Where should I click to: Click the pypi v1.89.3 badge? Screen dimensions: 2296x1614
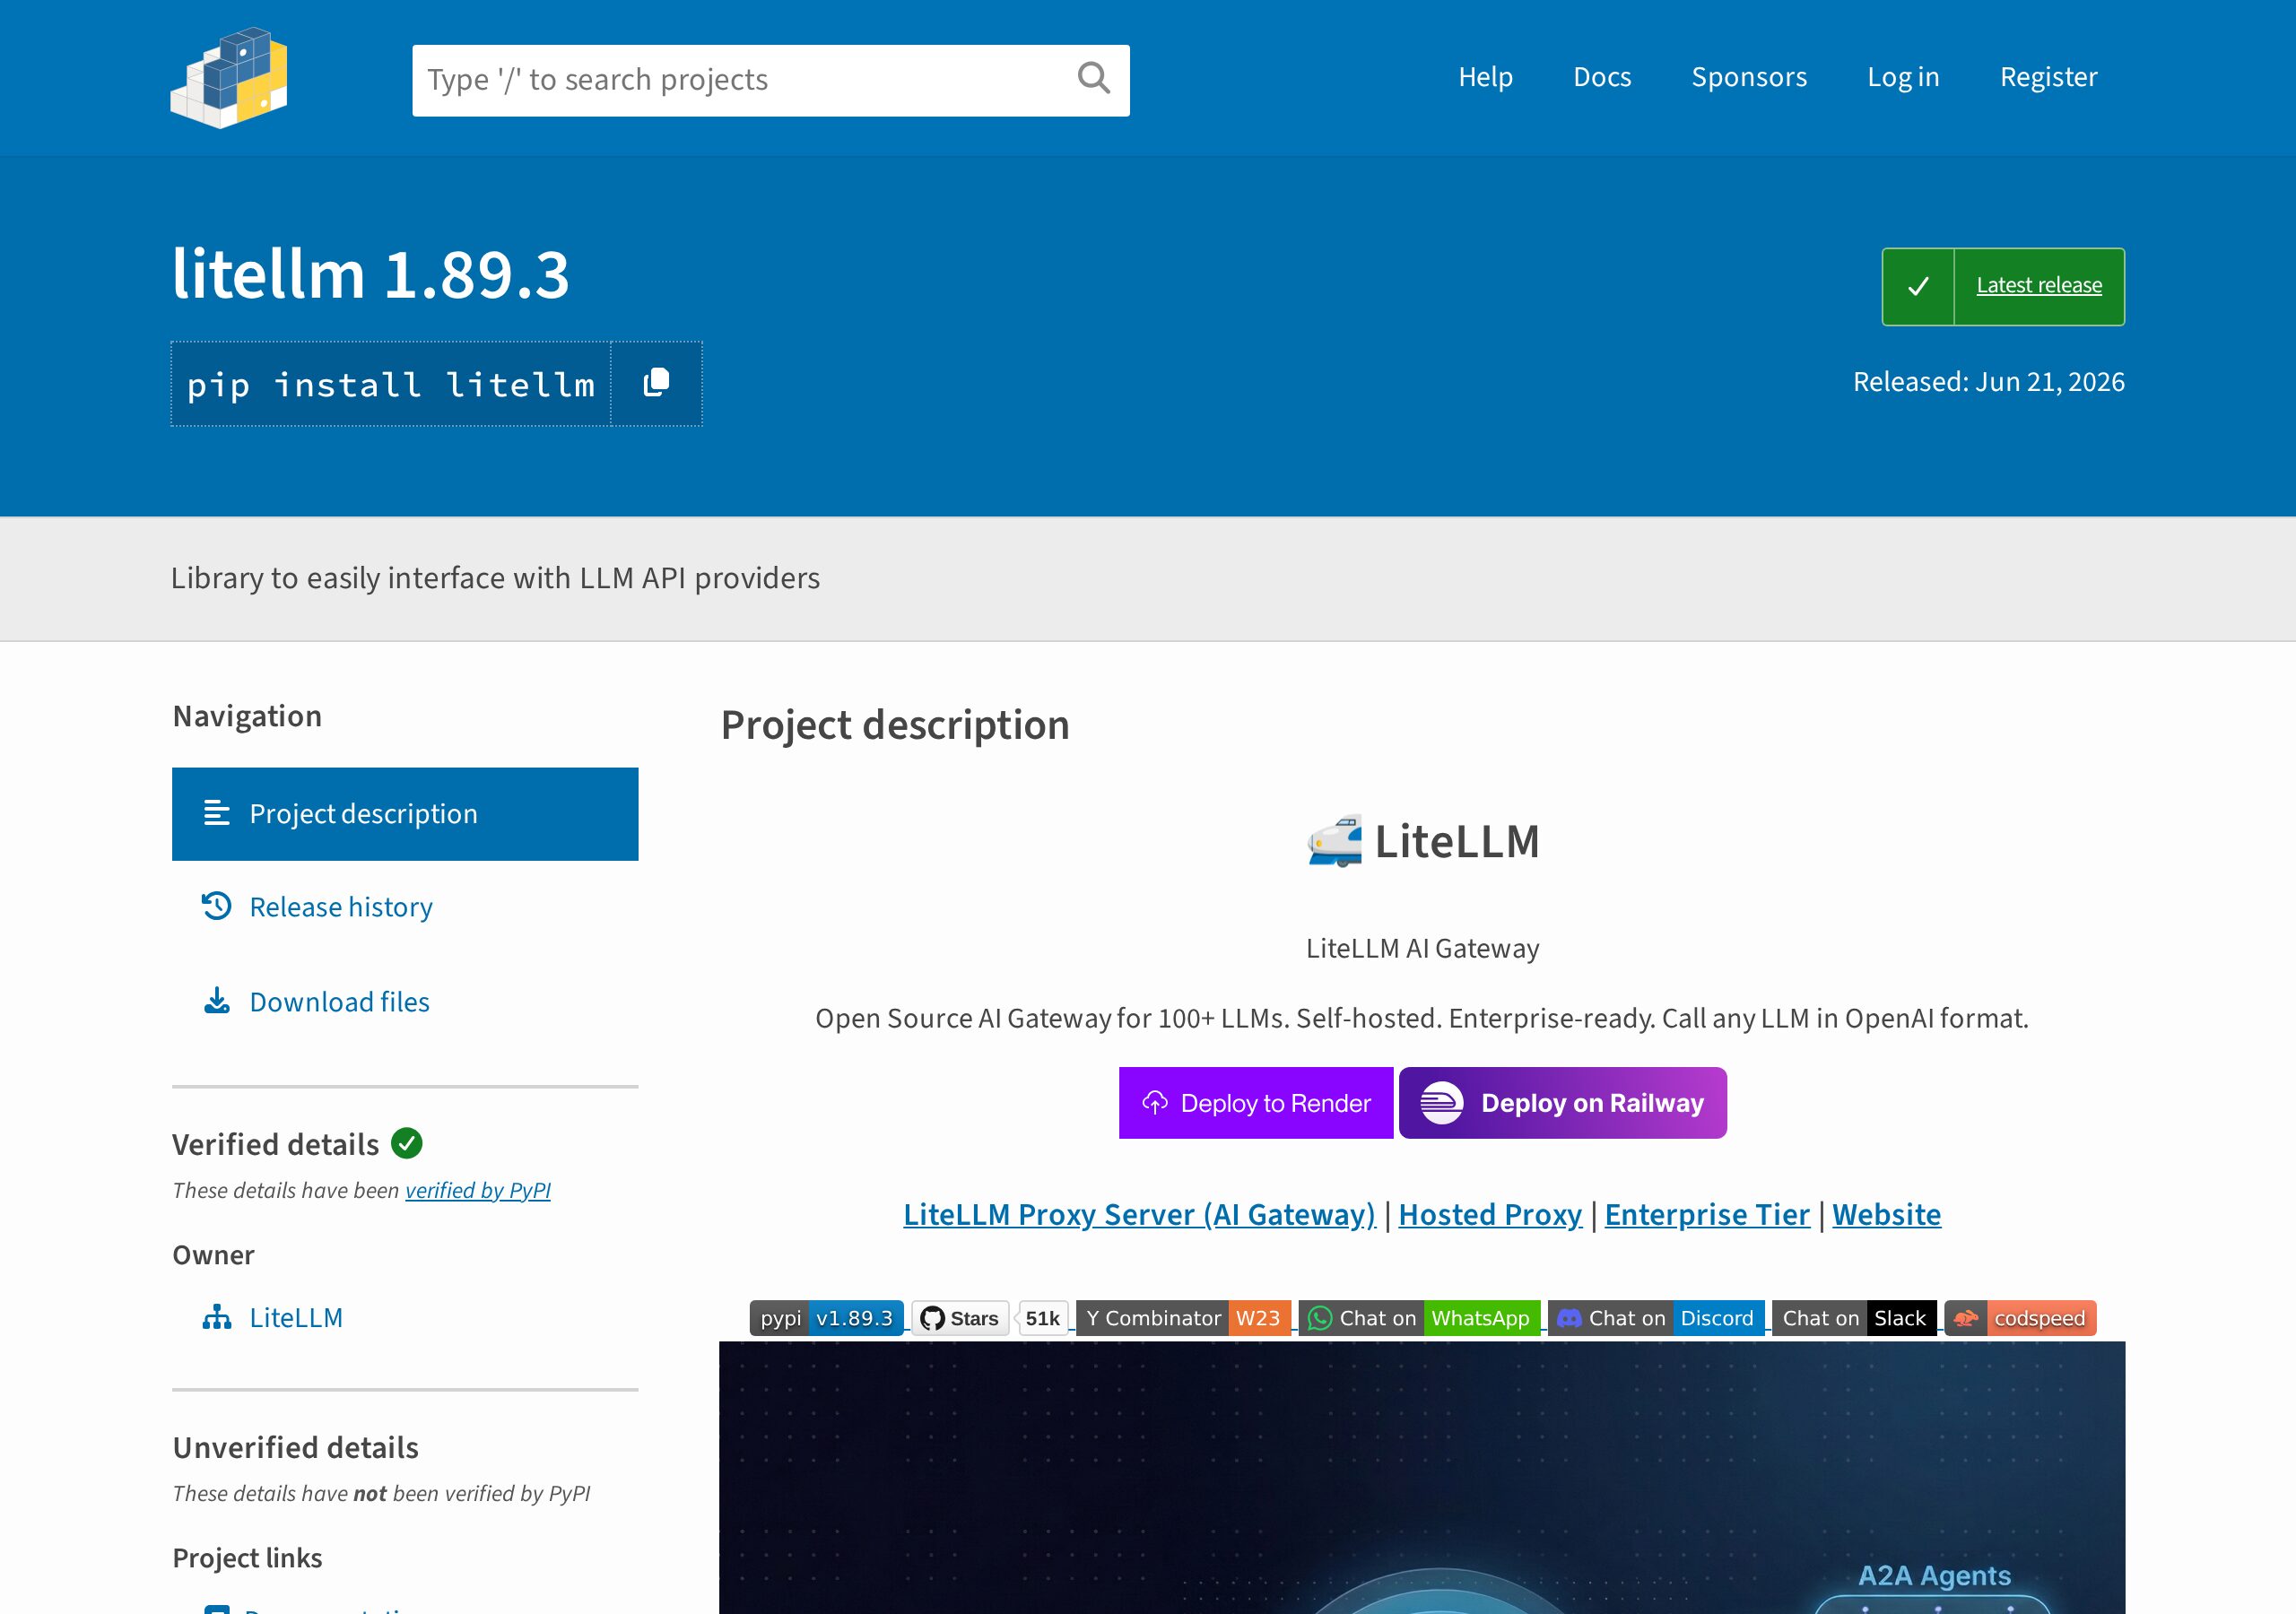tap(826, 1318)
